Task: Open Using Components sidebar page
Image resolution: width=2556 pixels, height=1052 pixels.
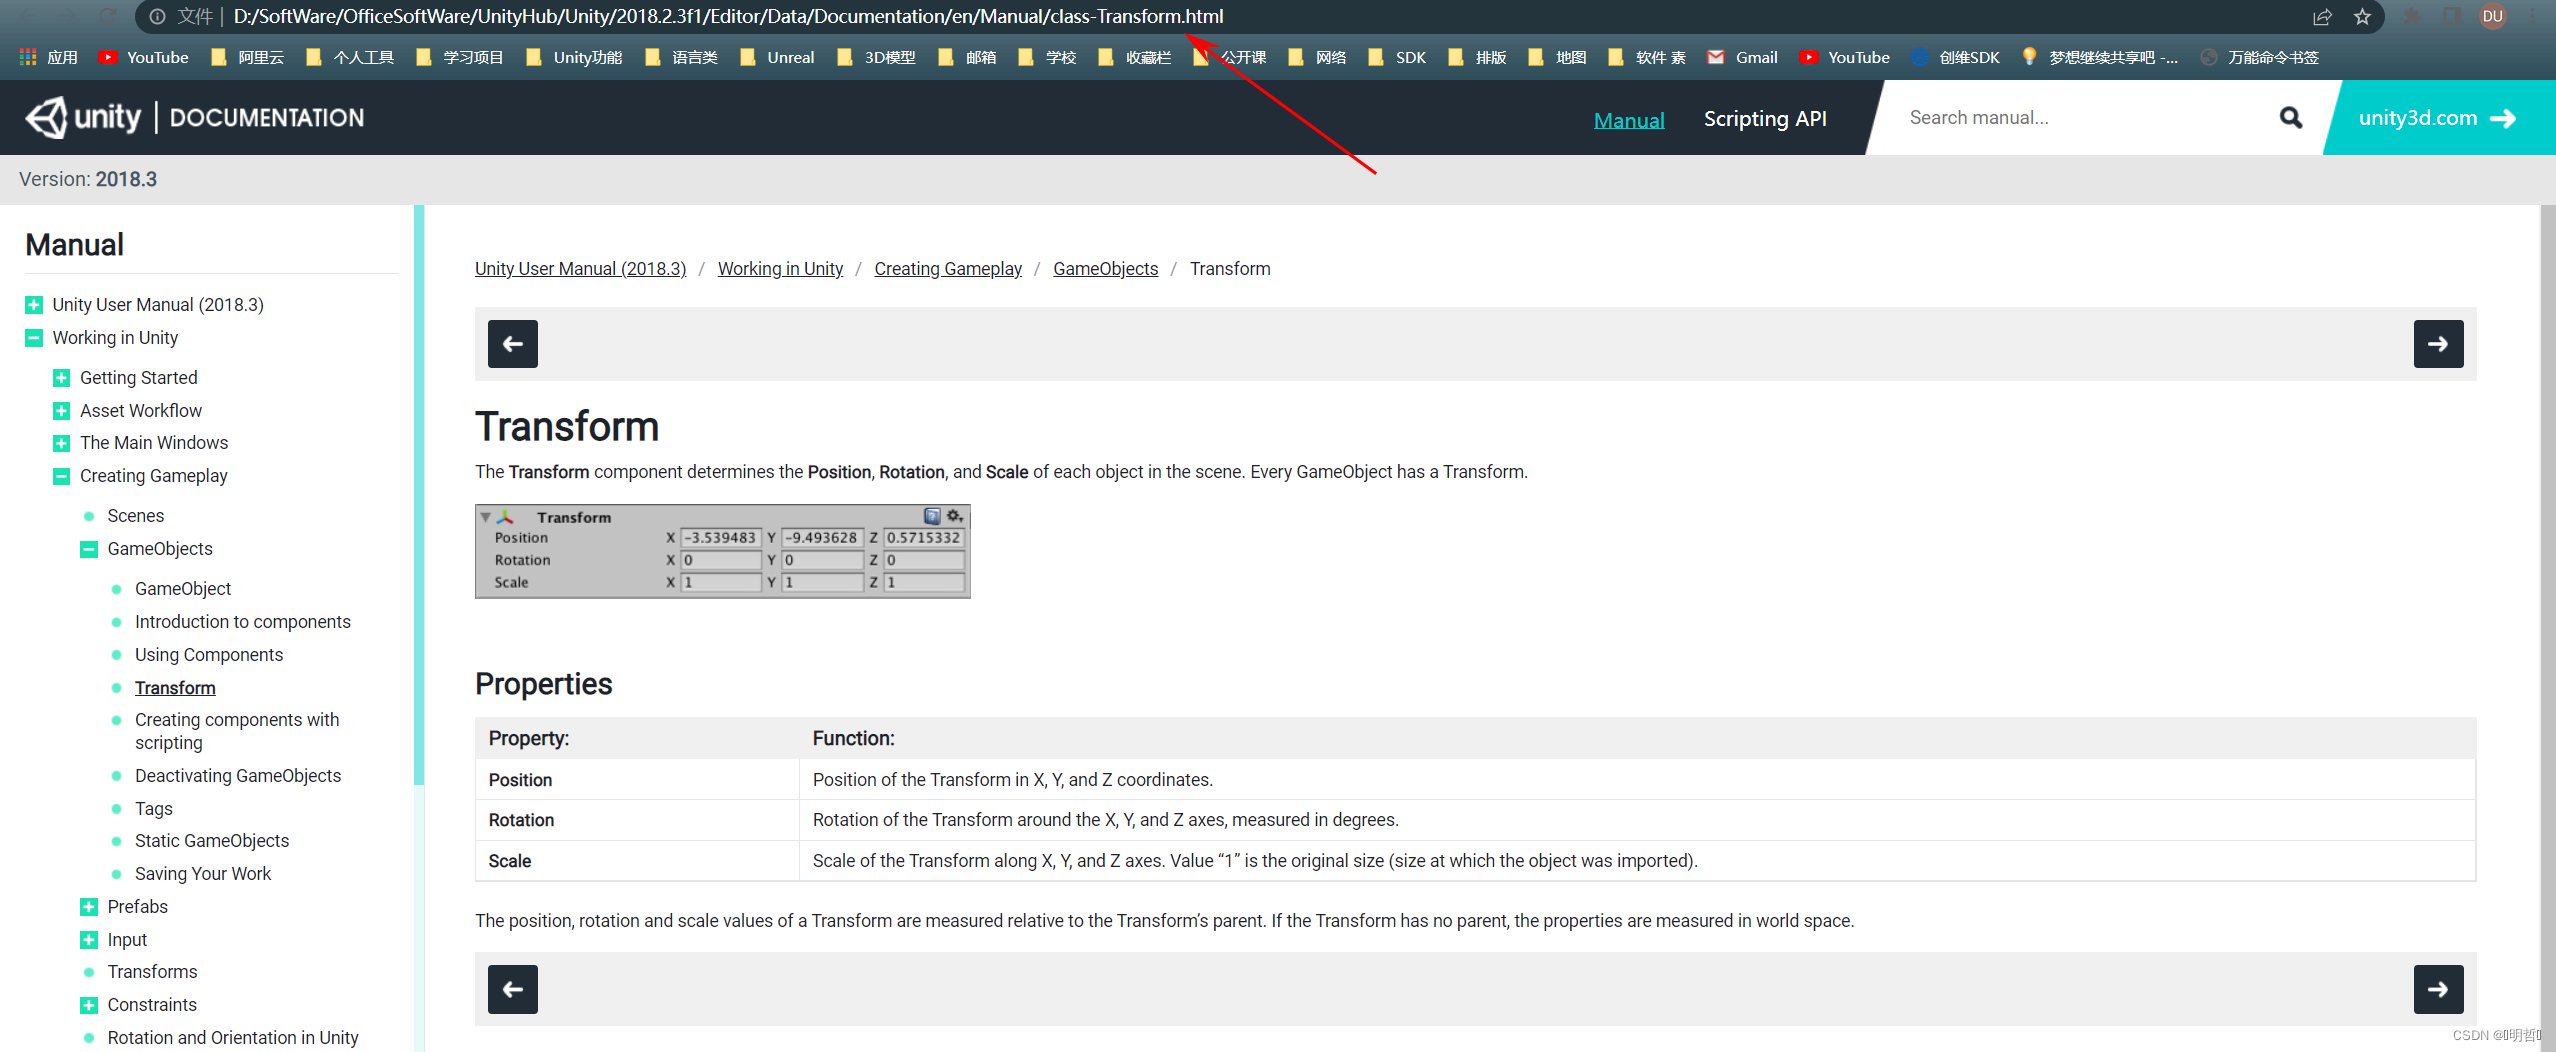Action: point(209,655)
